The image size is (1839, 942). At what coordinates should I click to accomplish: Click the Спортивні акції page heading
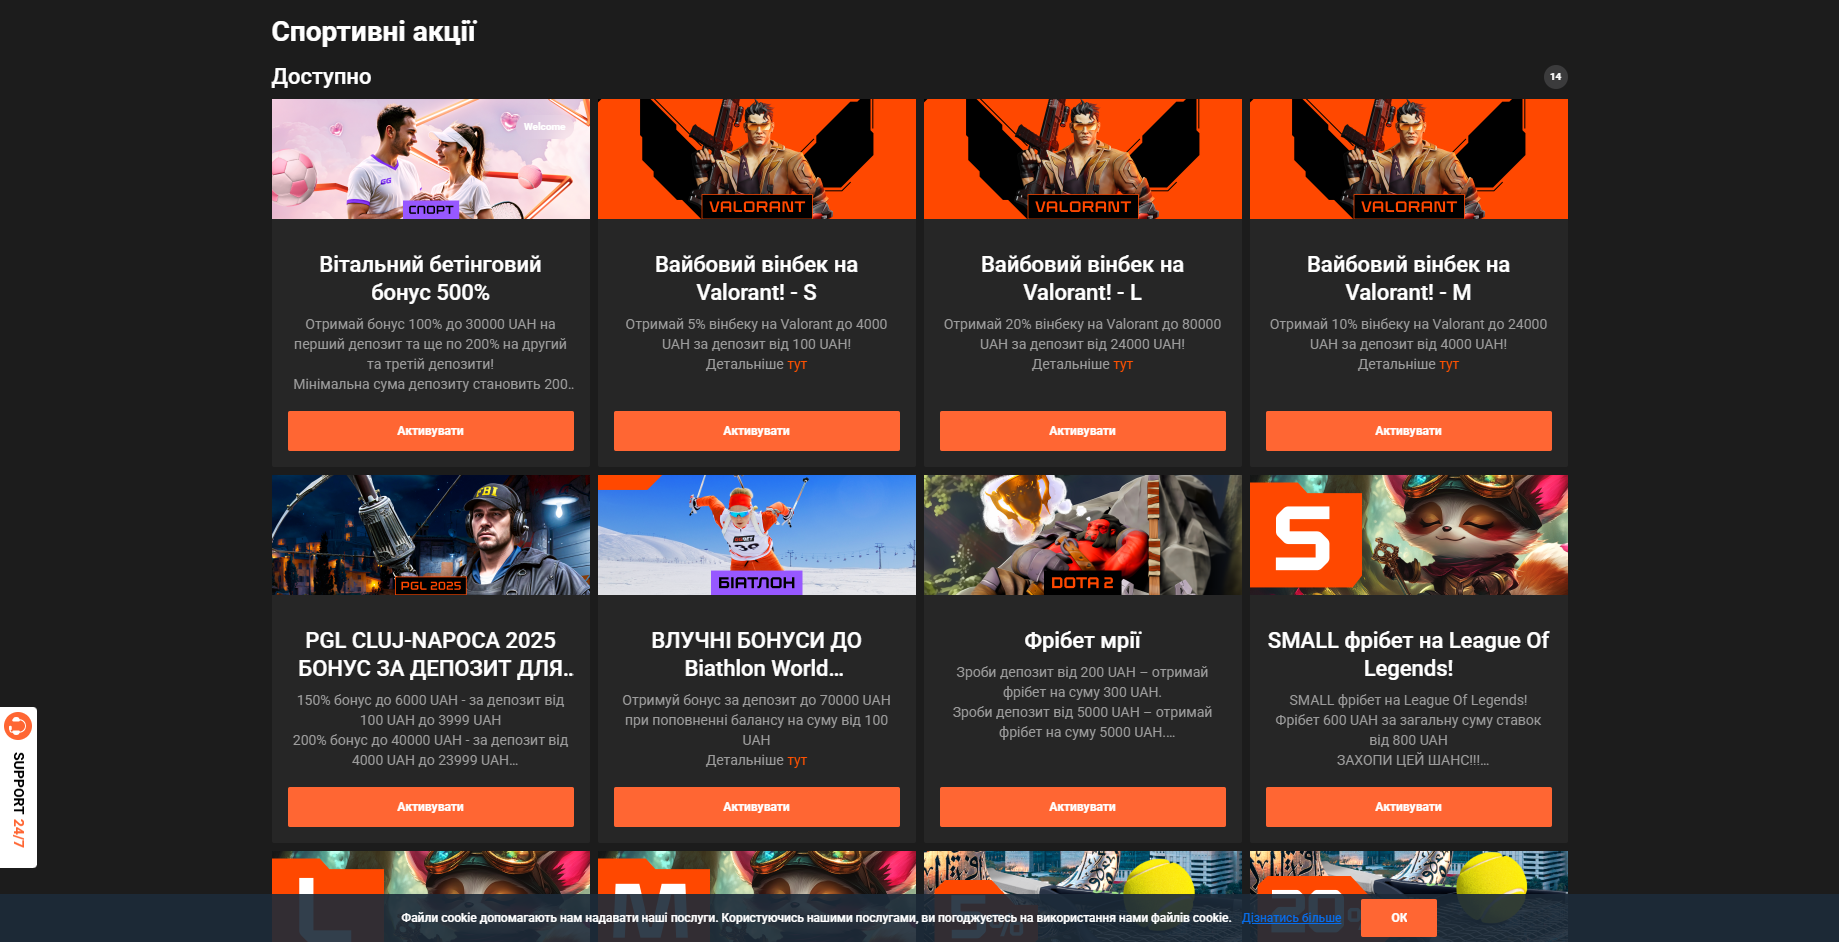tap(374, 32)
